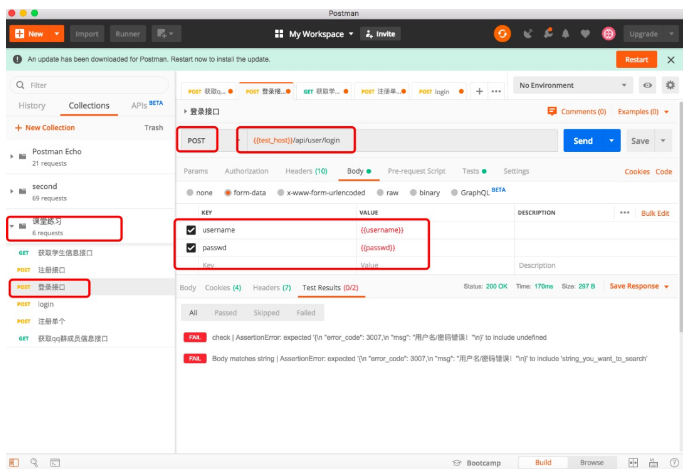
Task: Open Bootcamp in the status bar
Action: coord(477,463)
